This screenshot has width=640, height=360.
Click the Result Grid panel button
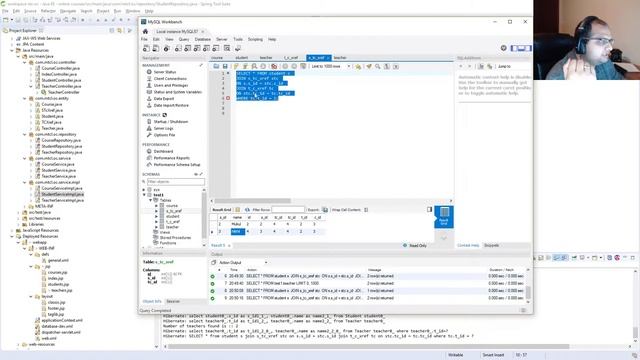(x=444, y=217)
